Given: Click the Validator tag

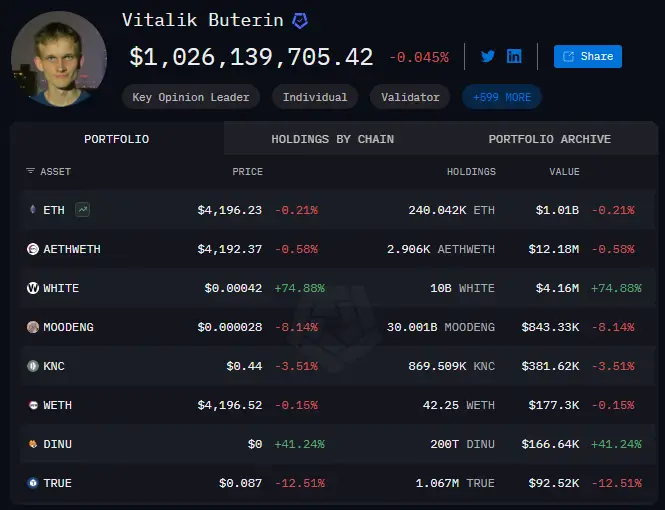Looking at the screenshot, I should [410, 97].
